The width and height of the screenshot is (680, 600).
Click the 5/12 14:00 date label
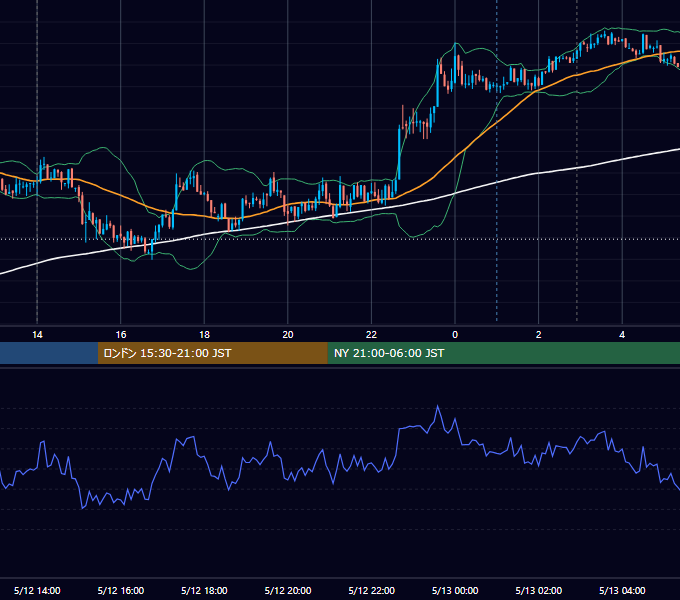pyautogui.click(x=37, y=590)
